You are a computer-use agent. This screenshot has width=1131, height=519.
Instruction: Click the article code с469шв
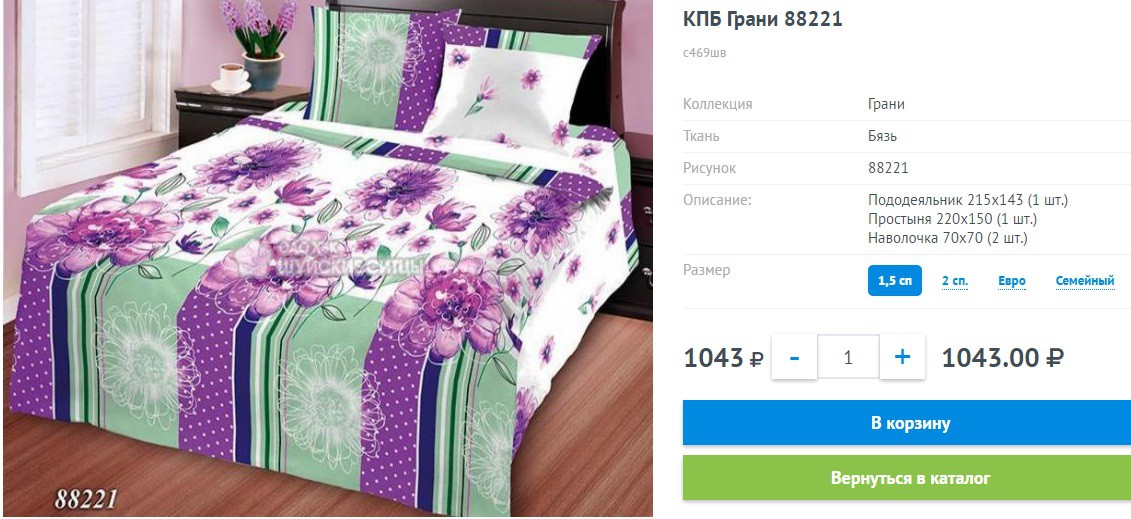pyautogui.click(x=705, y=53)
